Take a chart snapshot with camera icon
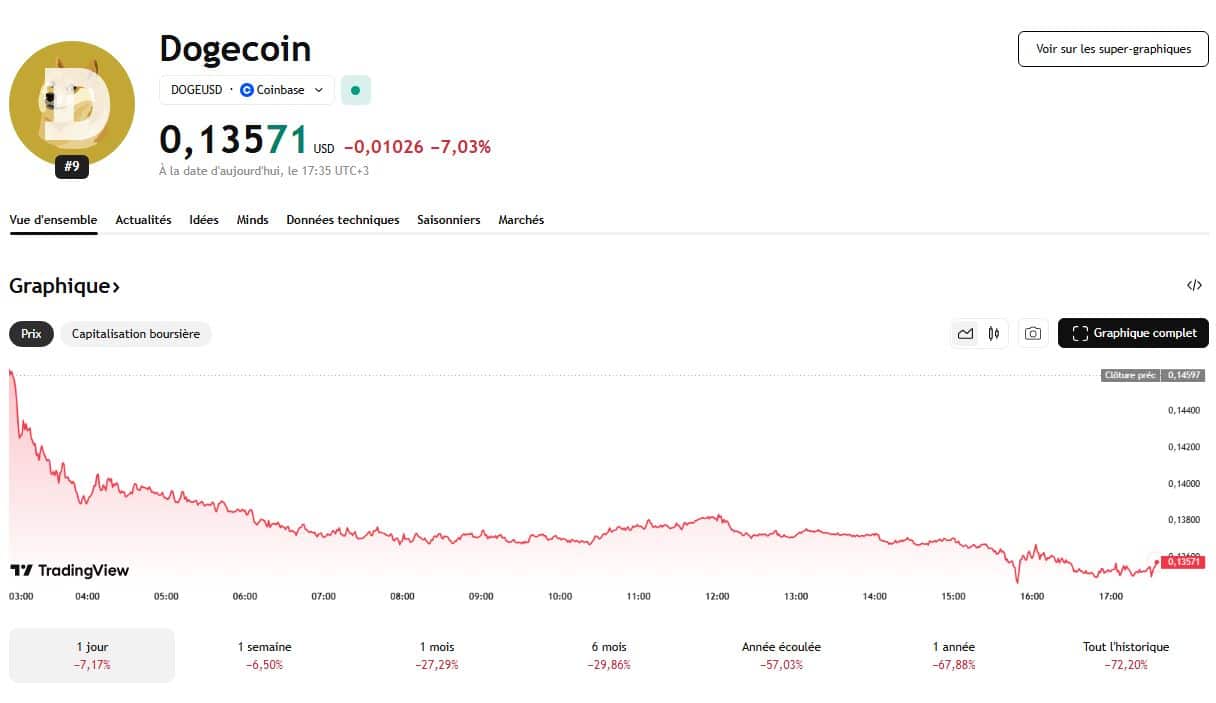 1032,333
